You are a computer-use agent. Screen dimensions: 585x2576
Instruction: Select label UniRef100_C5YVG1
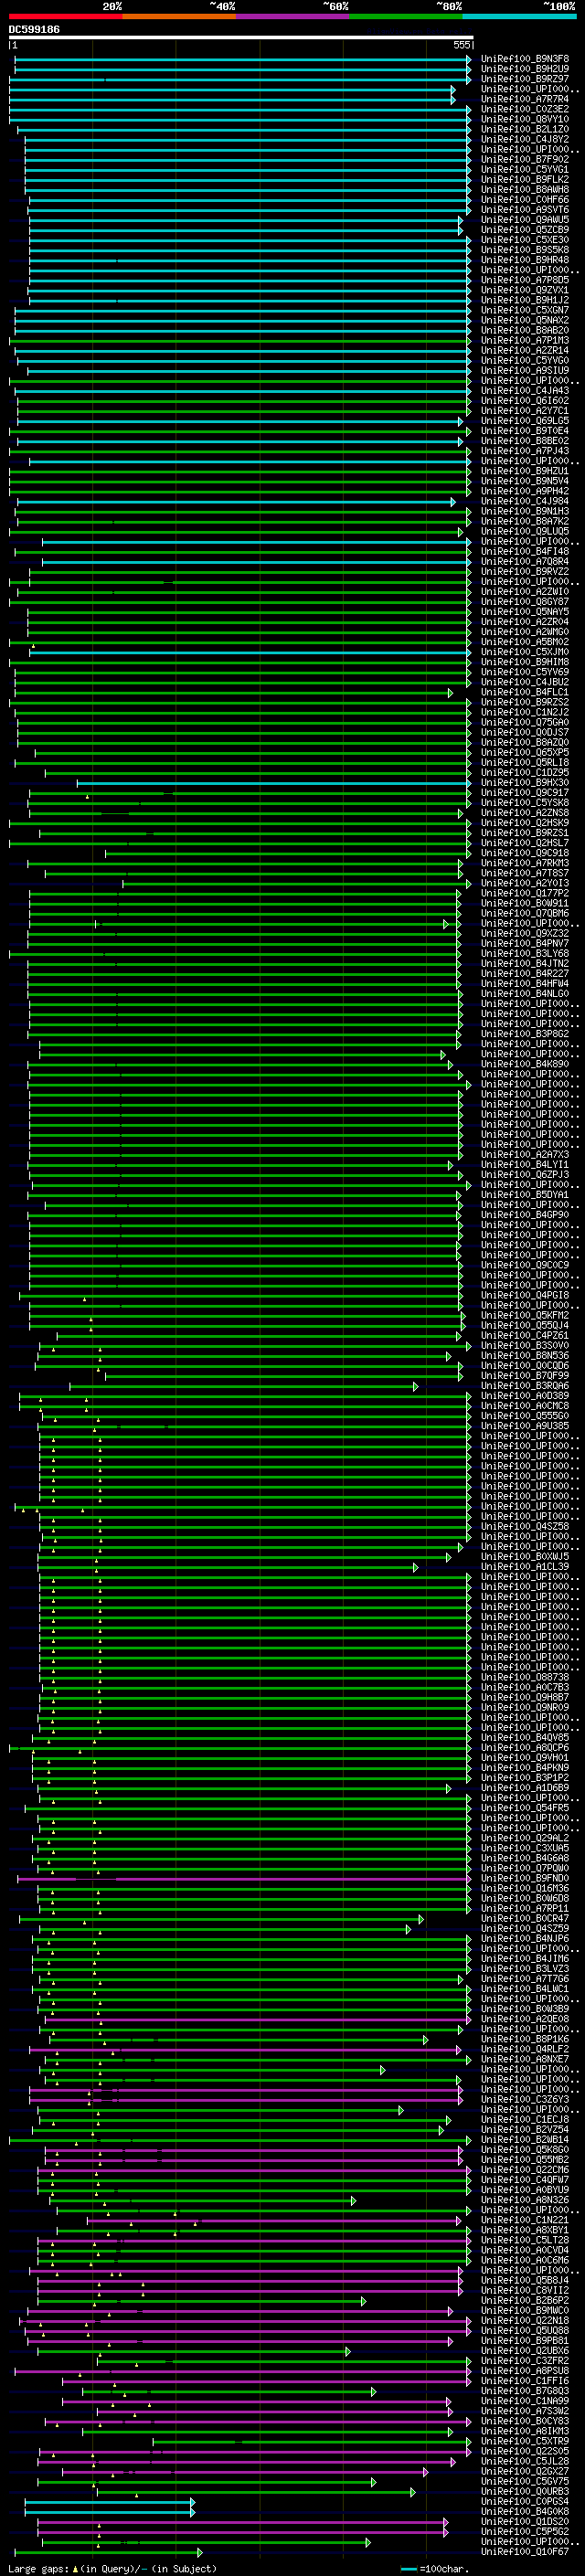tap(525, 169)
